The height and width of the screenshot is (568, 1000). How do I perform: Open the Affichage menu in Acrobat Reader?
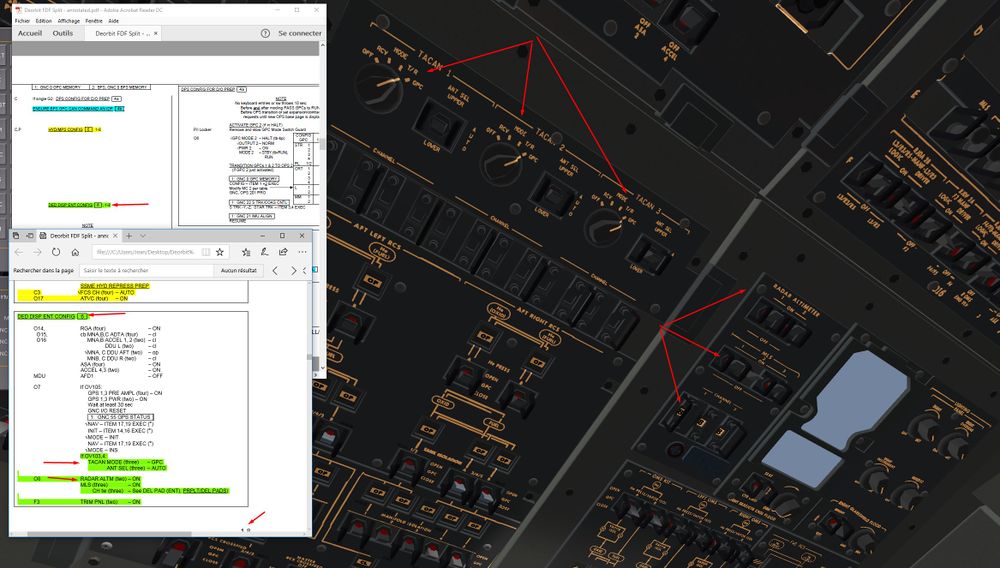coord(69,21)
